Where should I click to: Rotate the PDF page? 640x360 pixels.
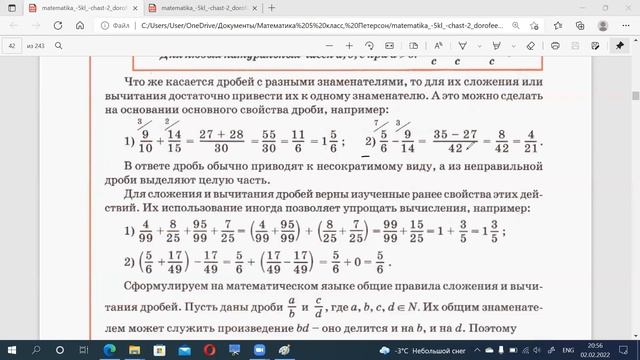[x=369, y=46]
